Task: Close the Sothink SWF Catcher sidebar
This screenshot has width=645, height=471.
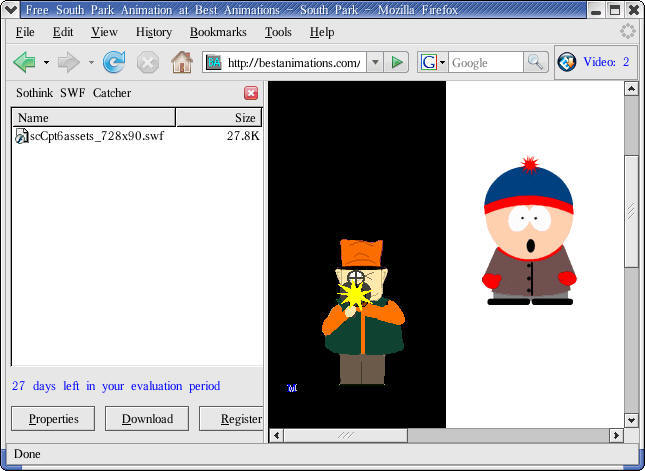Action: [251, 93]
